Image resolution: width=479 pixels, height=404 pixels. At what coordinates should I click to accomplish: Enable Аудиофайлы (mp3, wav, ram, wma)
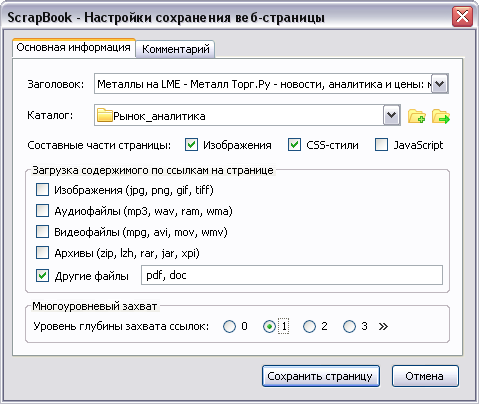[x=42, y=211]
